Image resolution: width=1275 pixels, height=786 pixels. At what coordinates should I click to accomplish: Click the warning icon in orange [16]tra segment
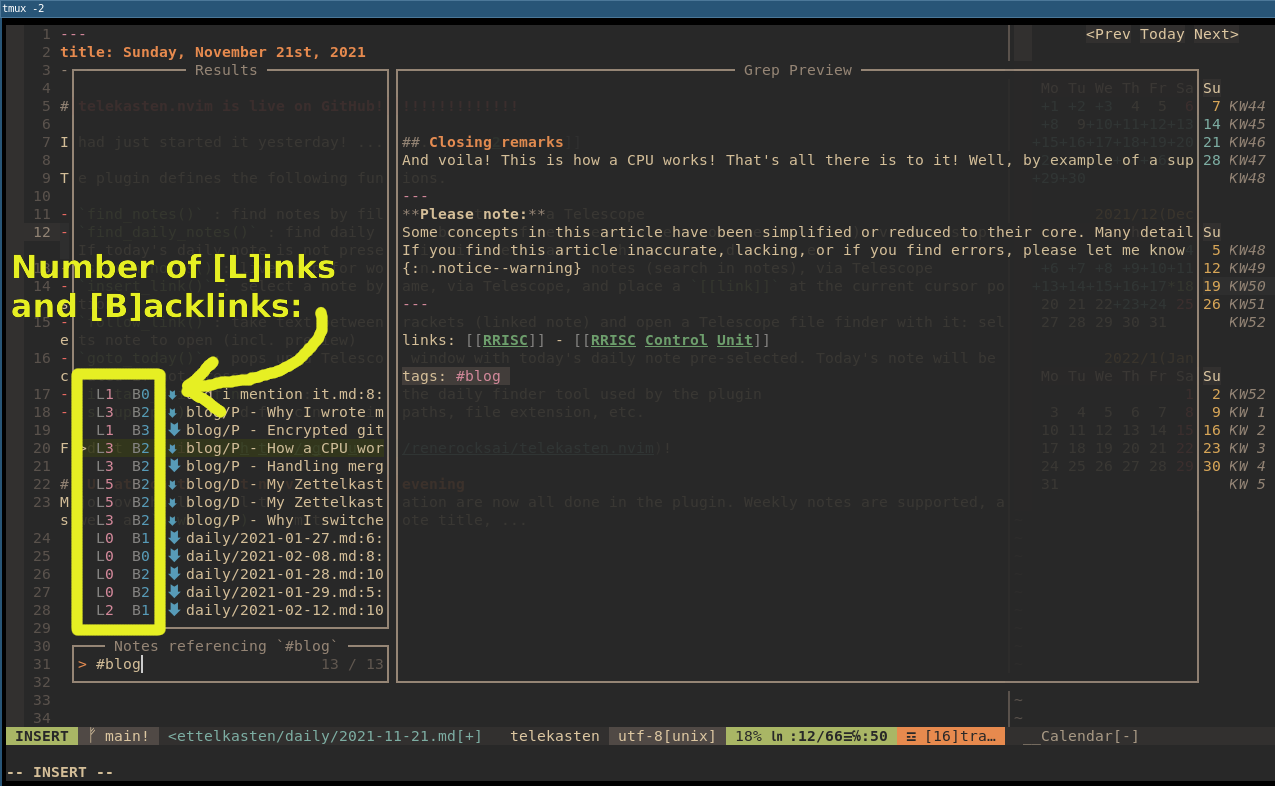[x=911, y=736]
